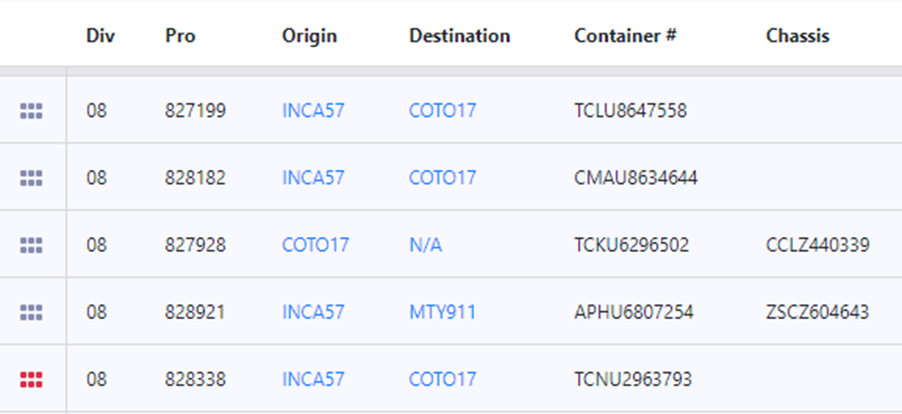Click red grid icon for Pro 828338
This screenshot has width=902, height=414.
tap(31, 380)
